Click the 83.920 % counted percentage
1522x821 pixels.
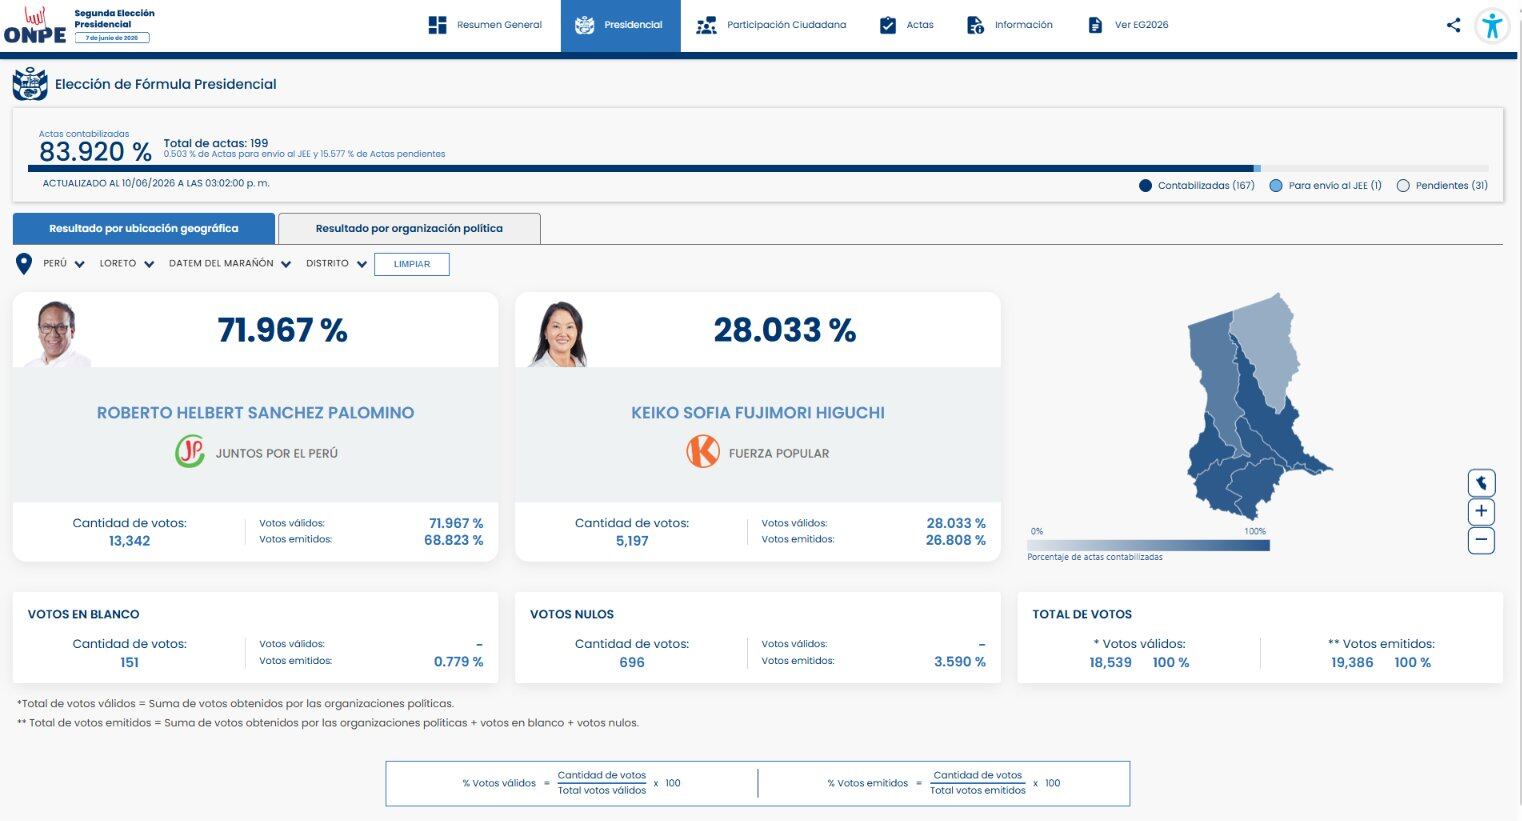click(x=95, y=152)
